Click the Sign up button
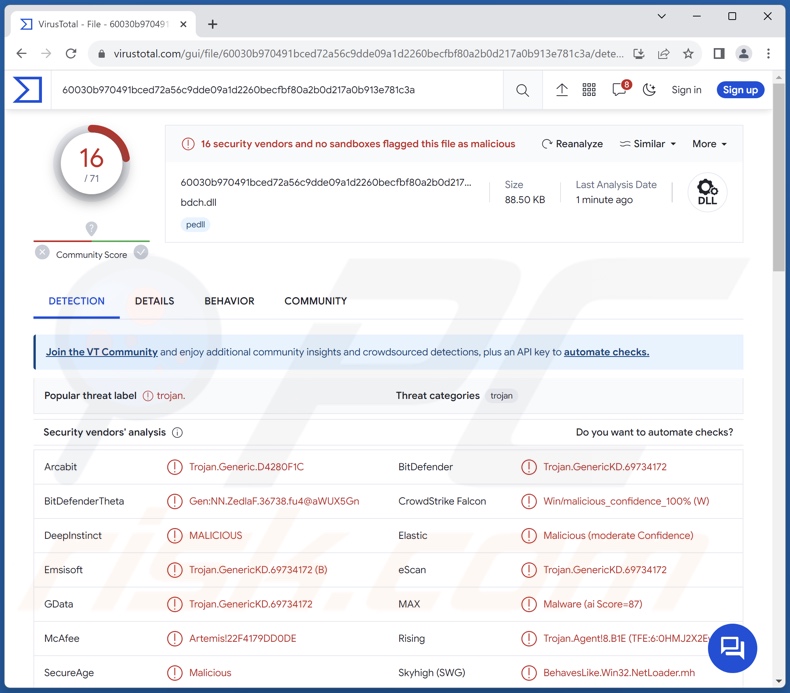The image size is (790, 693). [740, 90]
